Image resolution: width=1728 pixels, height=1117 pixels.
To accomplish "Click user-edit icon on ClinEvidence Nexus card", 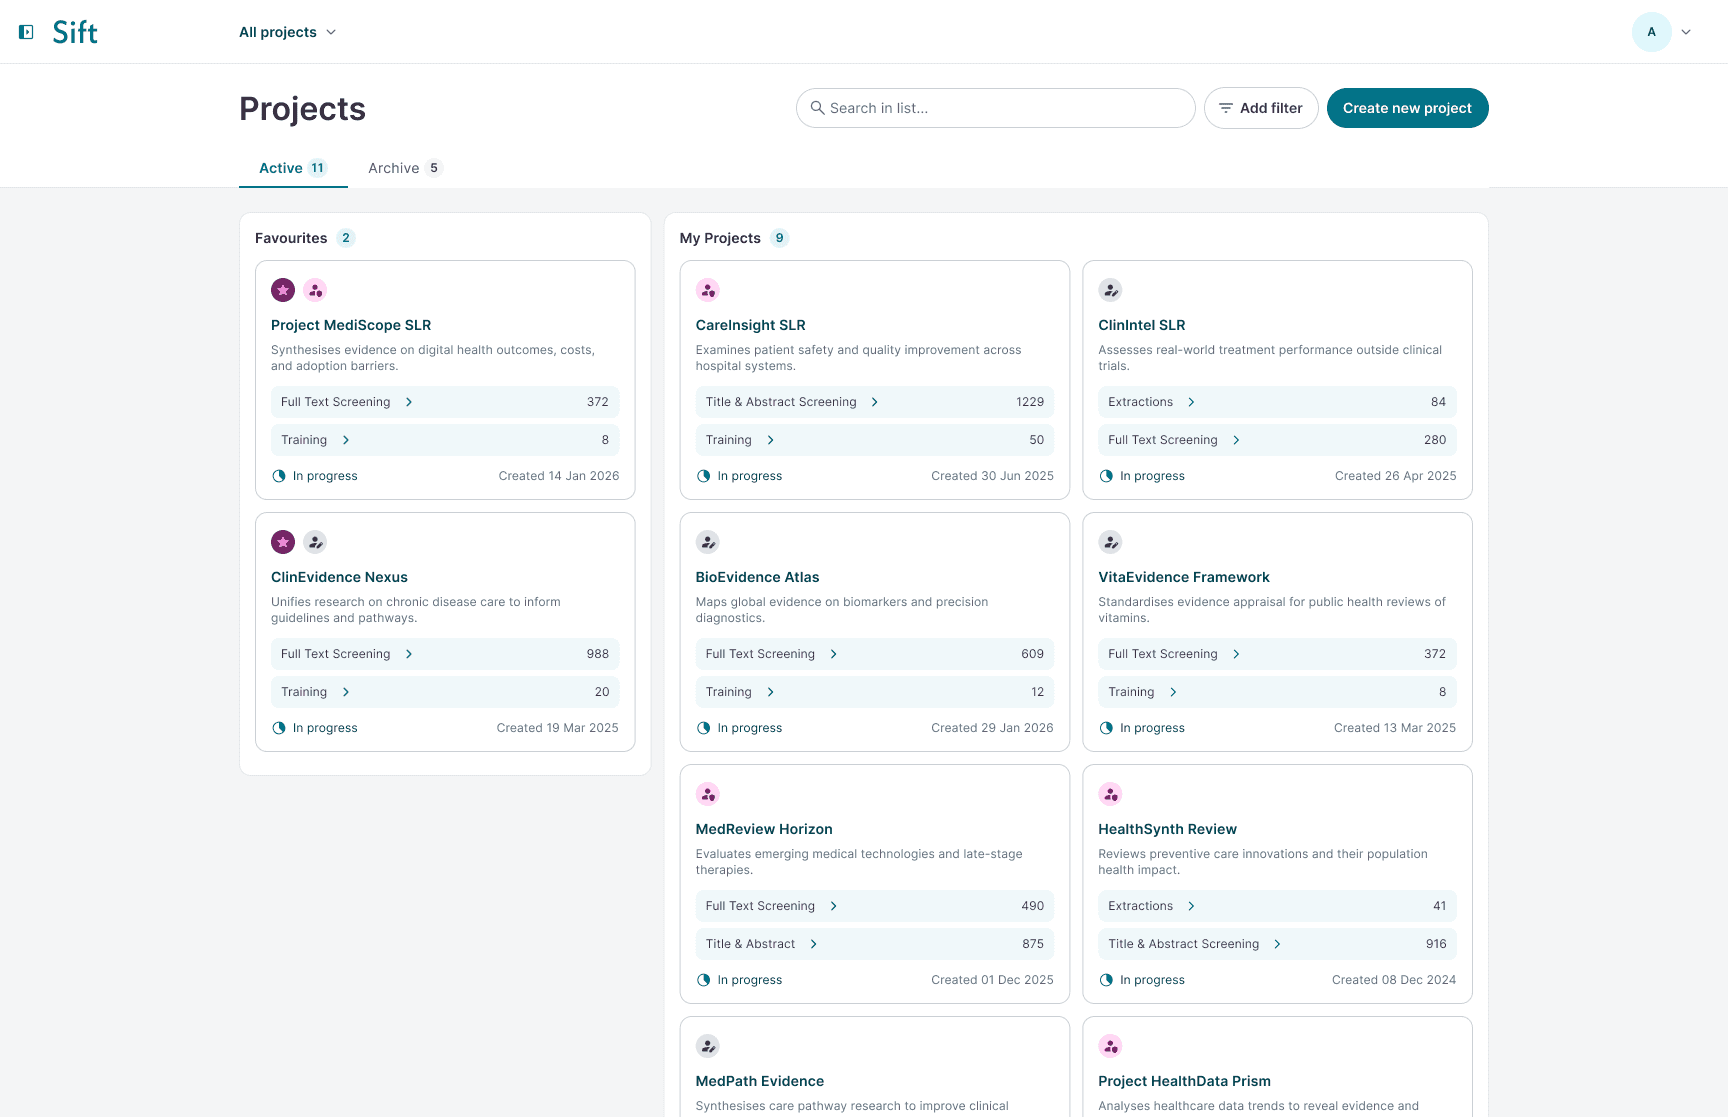I will click(315, 542).
